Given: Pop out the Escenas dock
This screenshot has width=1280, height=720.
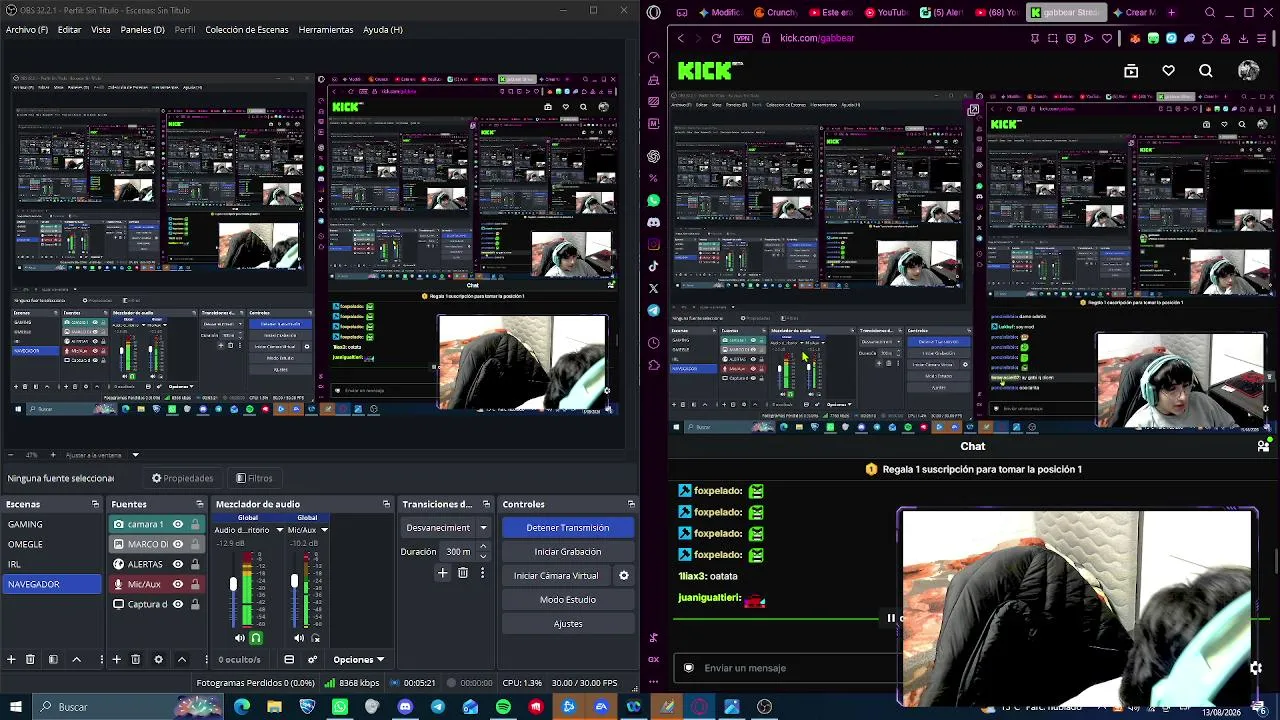Looking at the screenshot, I should (95, 504).
